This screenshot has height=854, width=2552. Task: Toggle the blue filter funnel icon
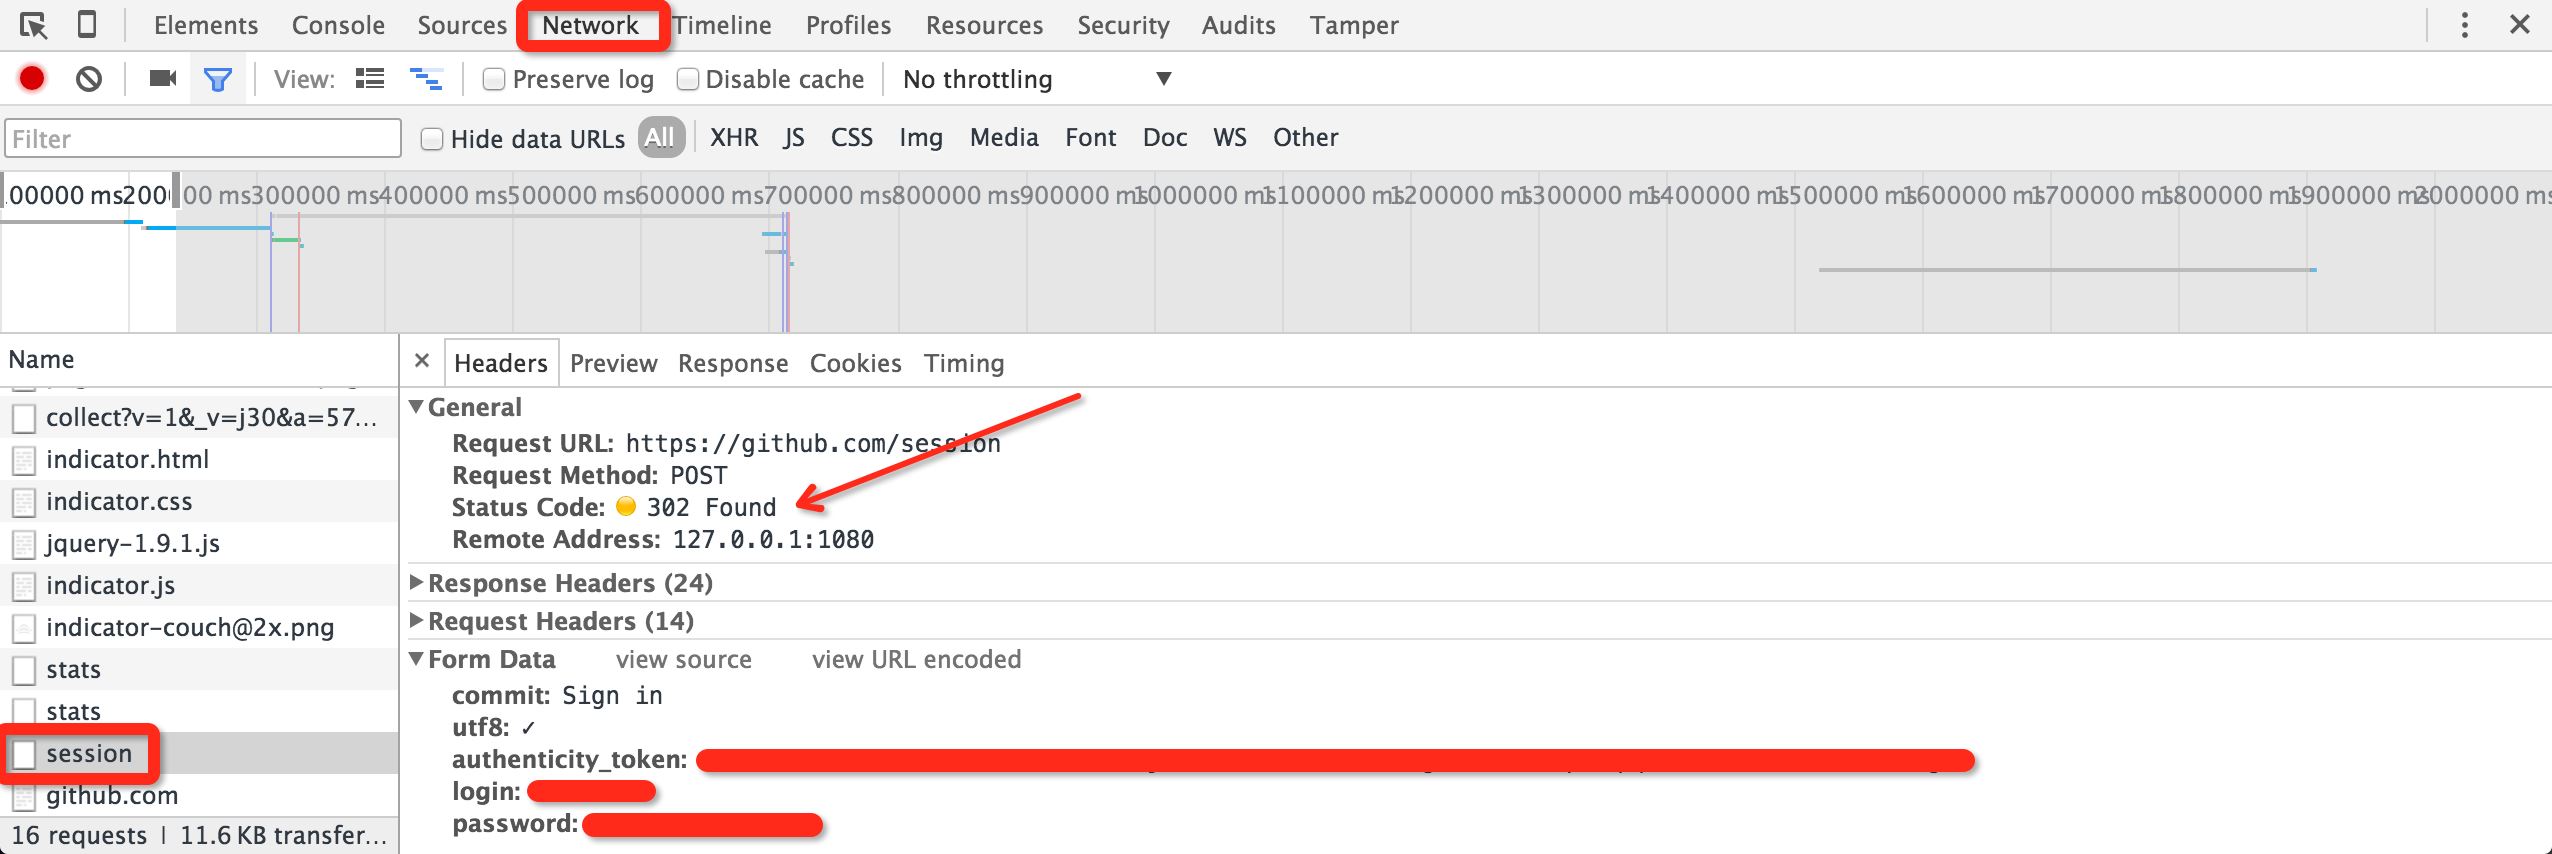pyautogui.click(x=217, y=79)
